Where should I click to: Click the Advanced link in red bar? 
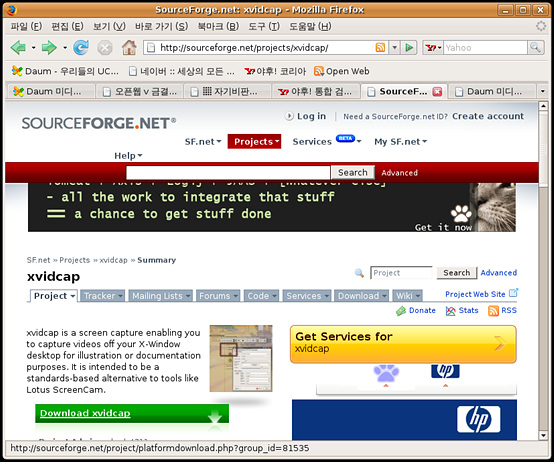pyautogui.click(x=399, y=173)
